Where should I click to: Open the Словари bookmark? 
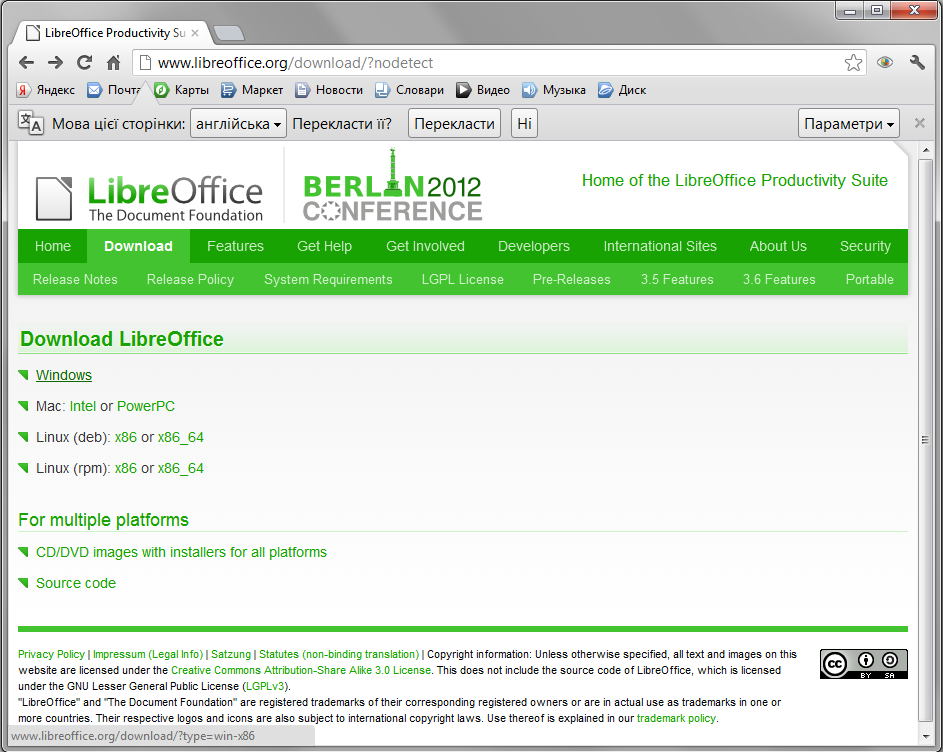tap(410, 90)
